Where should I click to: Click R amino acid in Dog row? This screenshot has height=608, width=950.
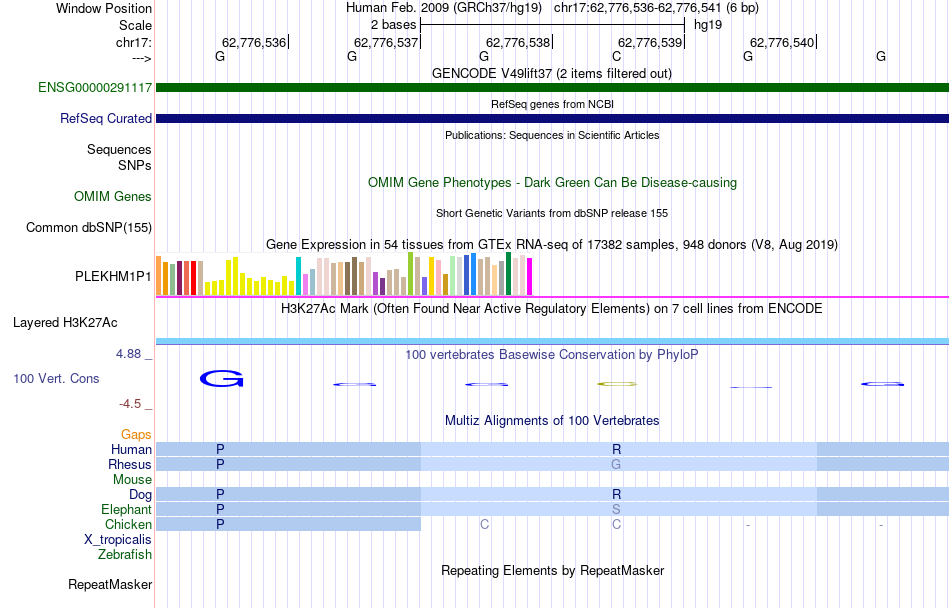pos(617,495)
